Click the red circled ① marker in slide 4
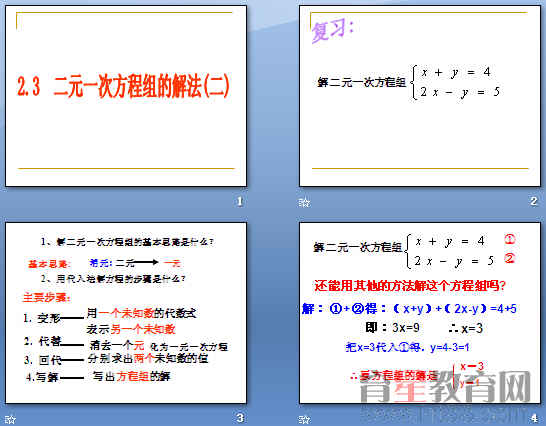546x426 pixels. coord(509,239)
